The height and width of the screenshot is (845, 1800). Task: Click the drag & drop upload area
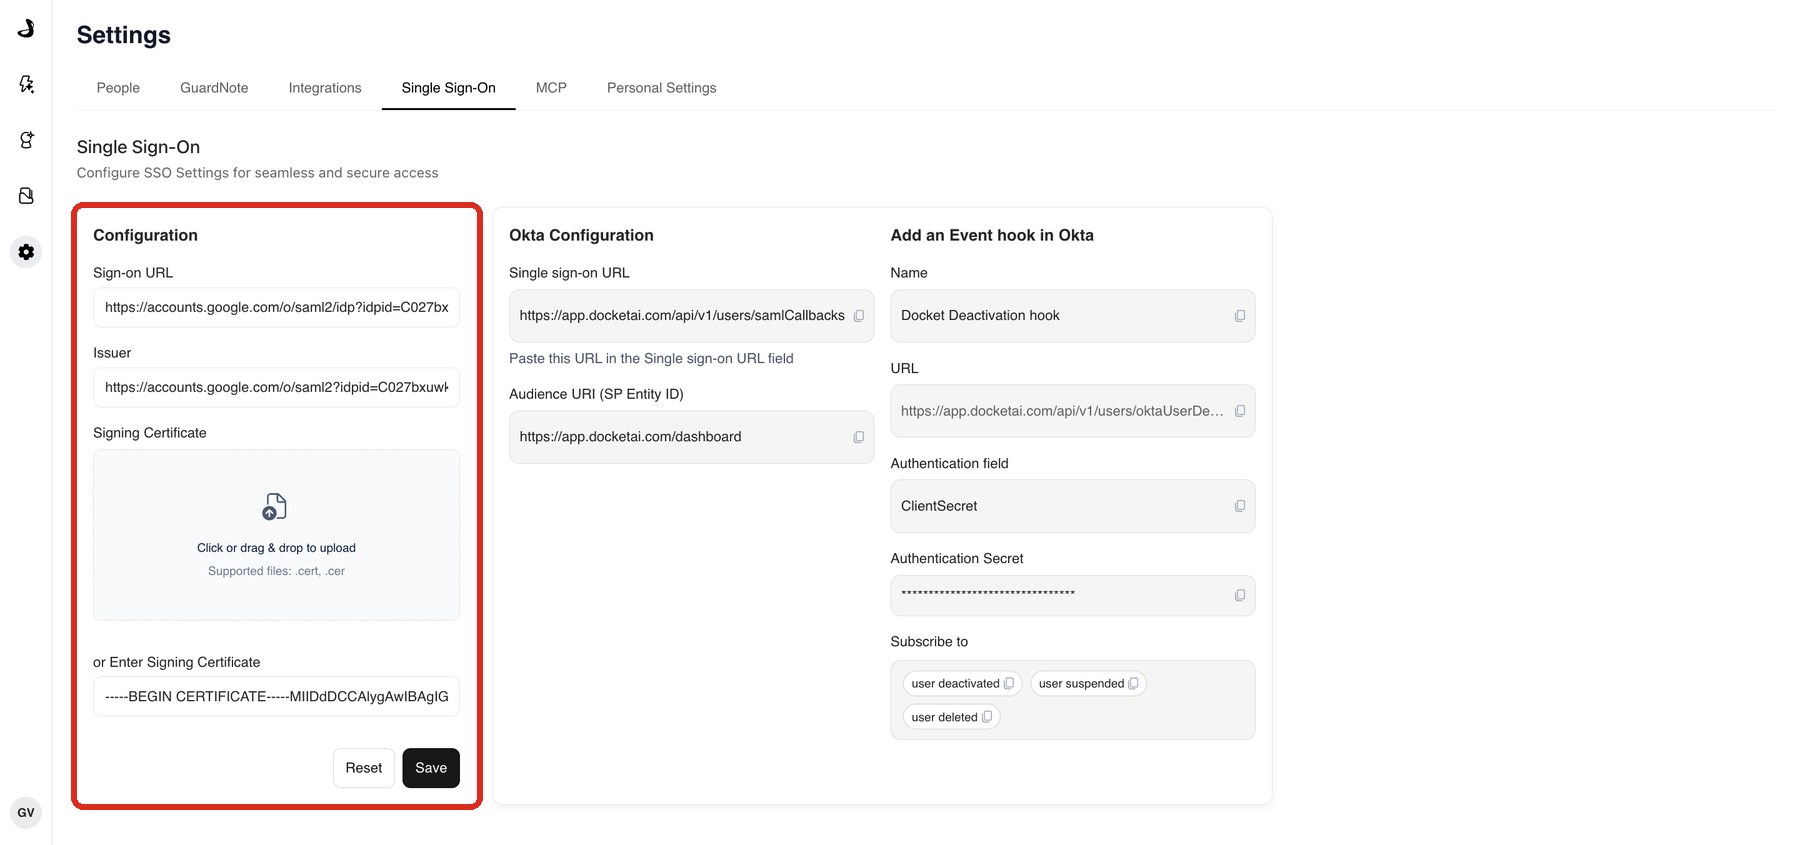[276, 535]
